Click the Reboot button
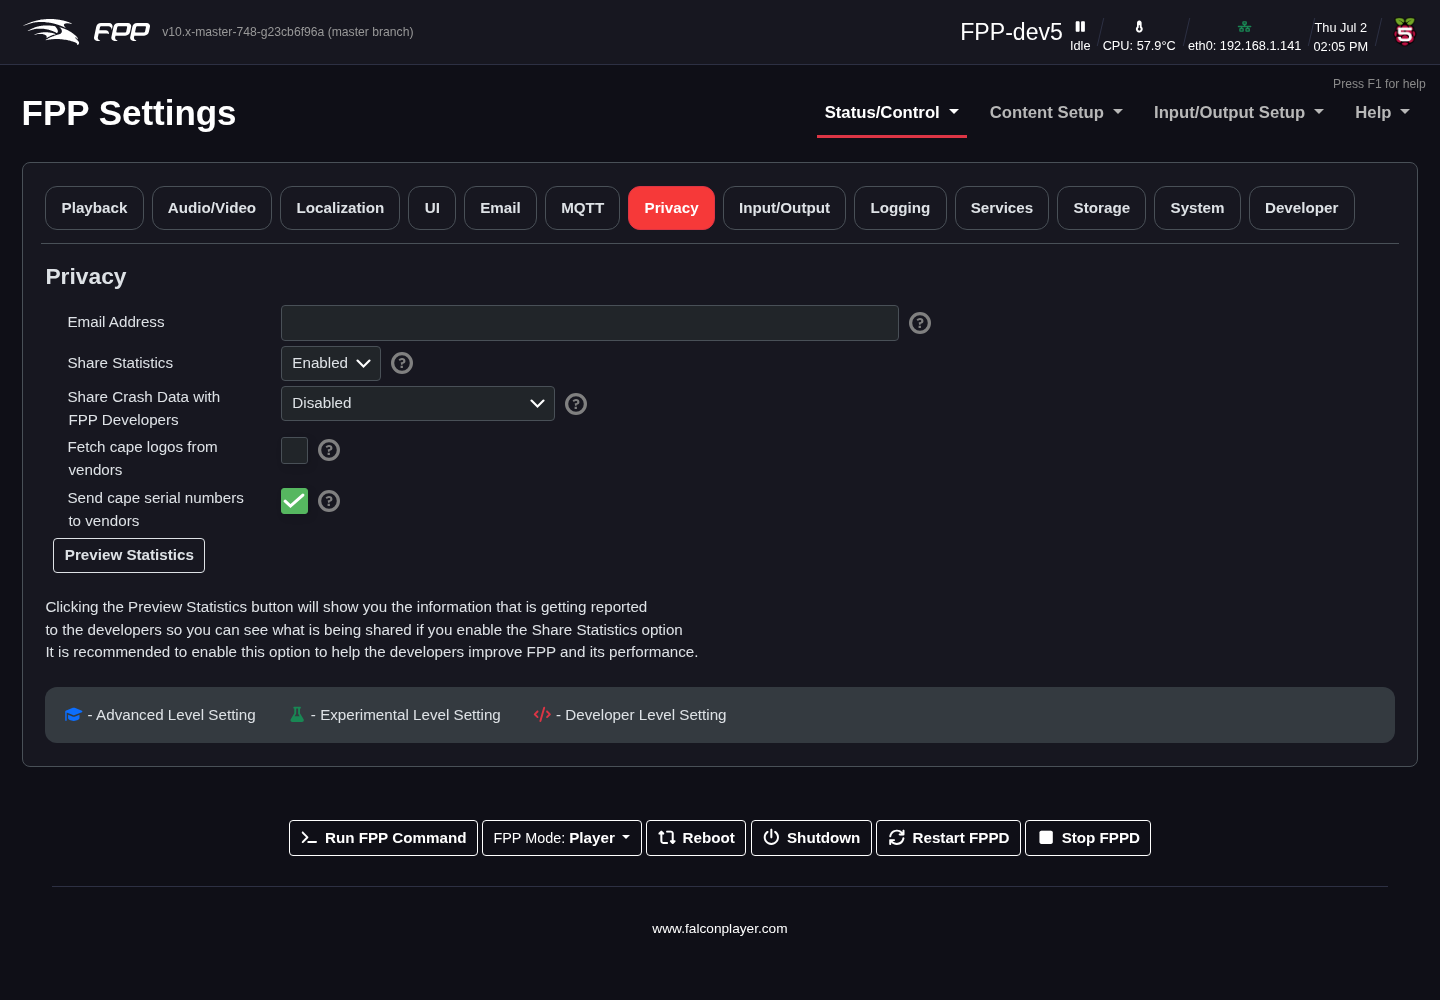 696,838
